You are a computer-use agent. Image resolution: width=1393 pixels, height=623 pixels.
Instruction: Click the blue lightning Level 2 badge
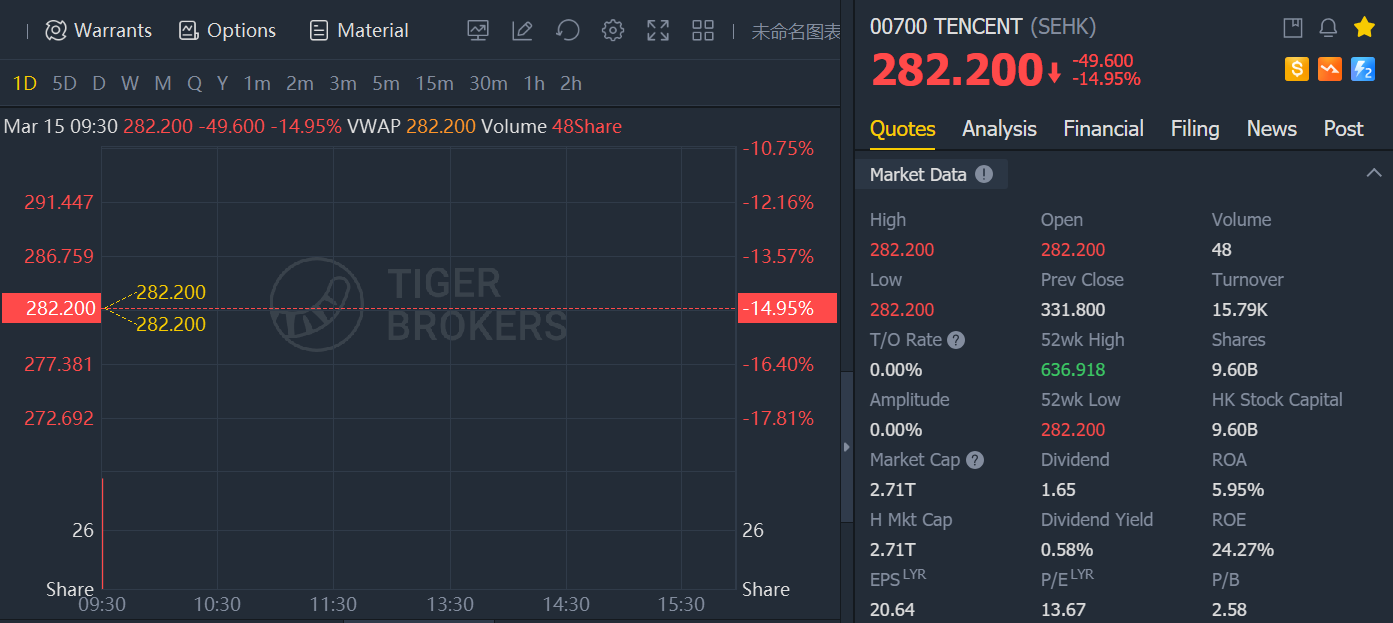[1362, 68]
